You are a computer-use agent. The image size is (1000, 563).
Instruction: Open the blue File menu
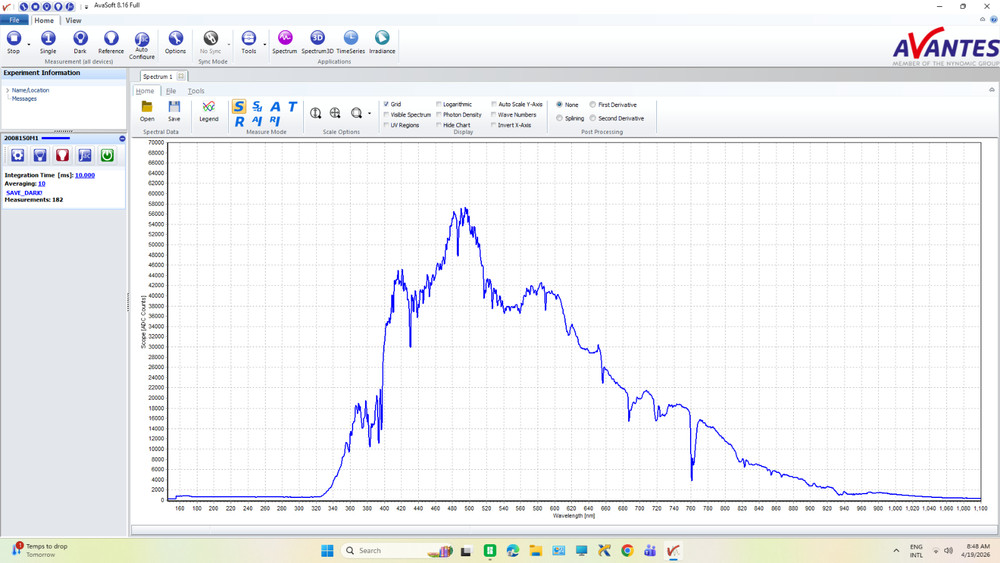click(14, 20)
